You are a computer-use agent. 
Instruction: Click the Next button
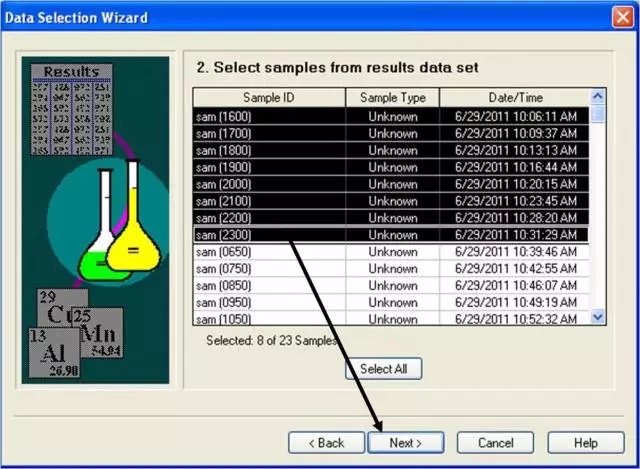(x=406, y=442)
